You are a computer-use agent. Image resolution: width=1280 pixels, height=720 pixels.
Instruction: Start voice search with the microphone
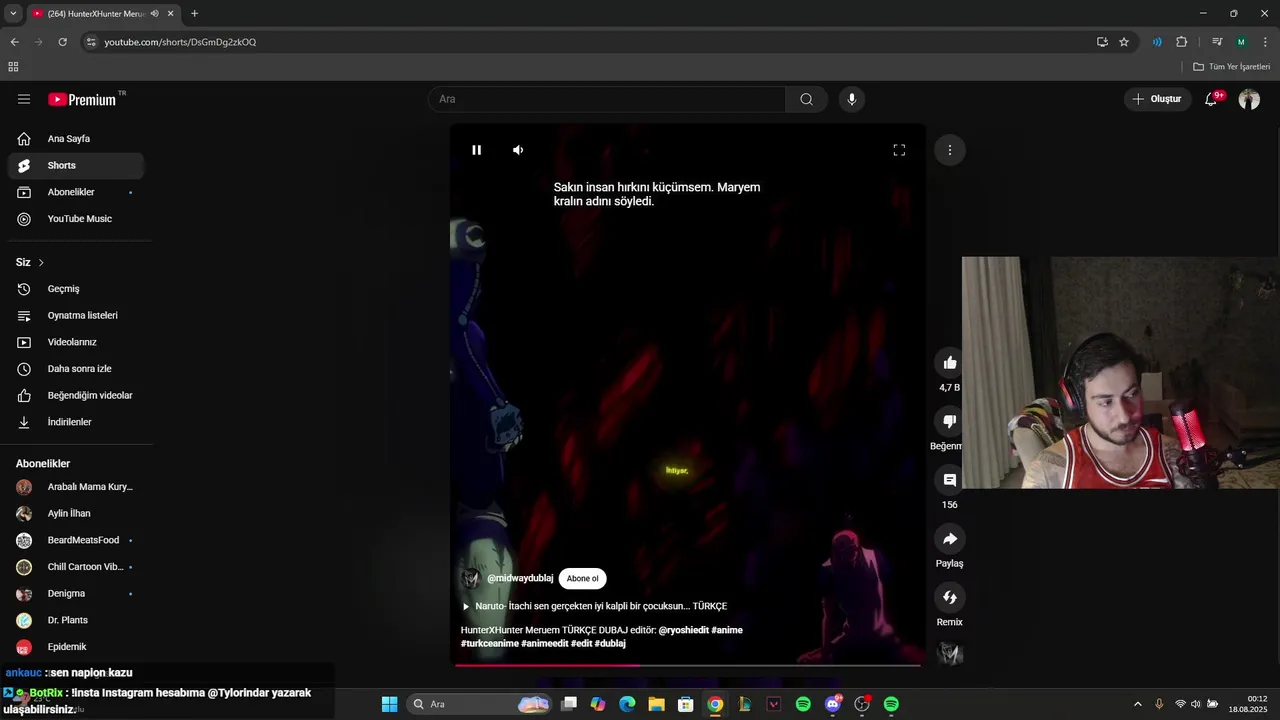pyautogui.click(x=852, y=99)
